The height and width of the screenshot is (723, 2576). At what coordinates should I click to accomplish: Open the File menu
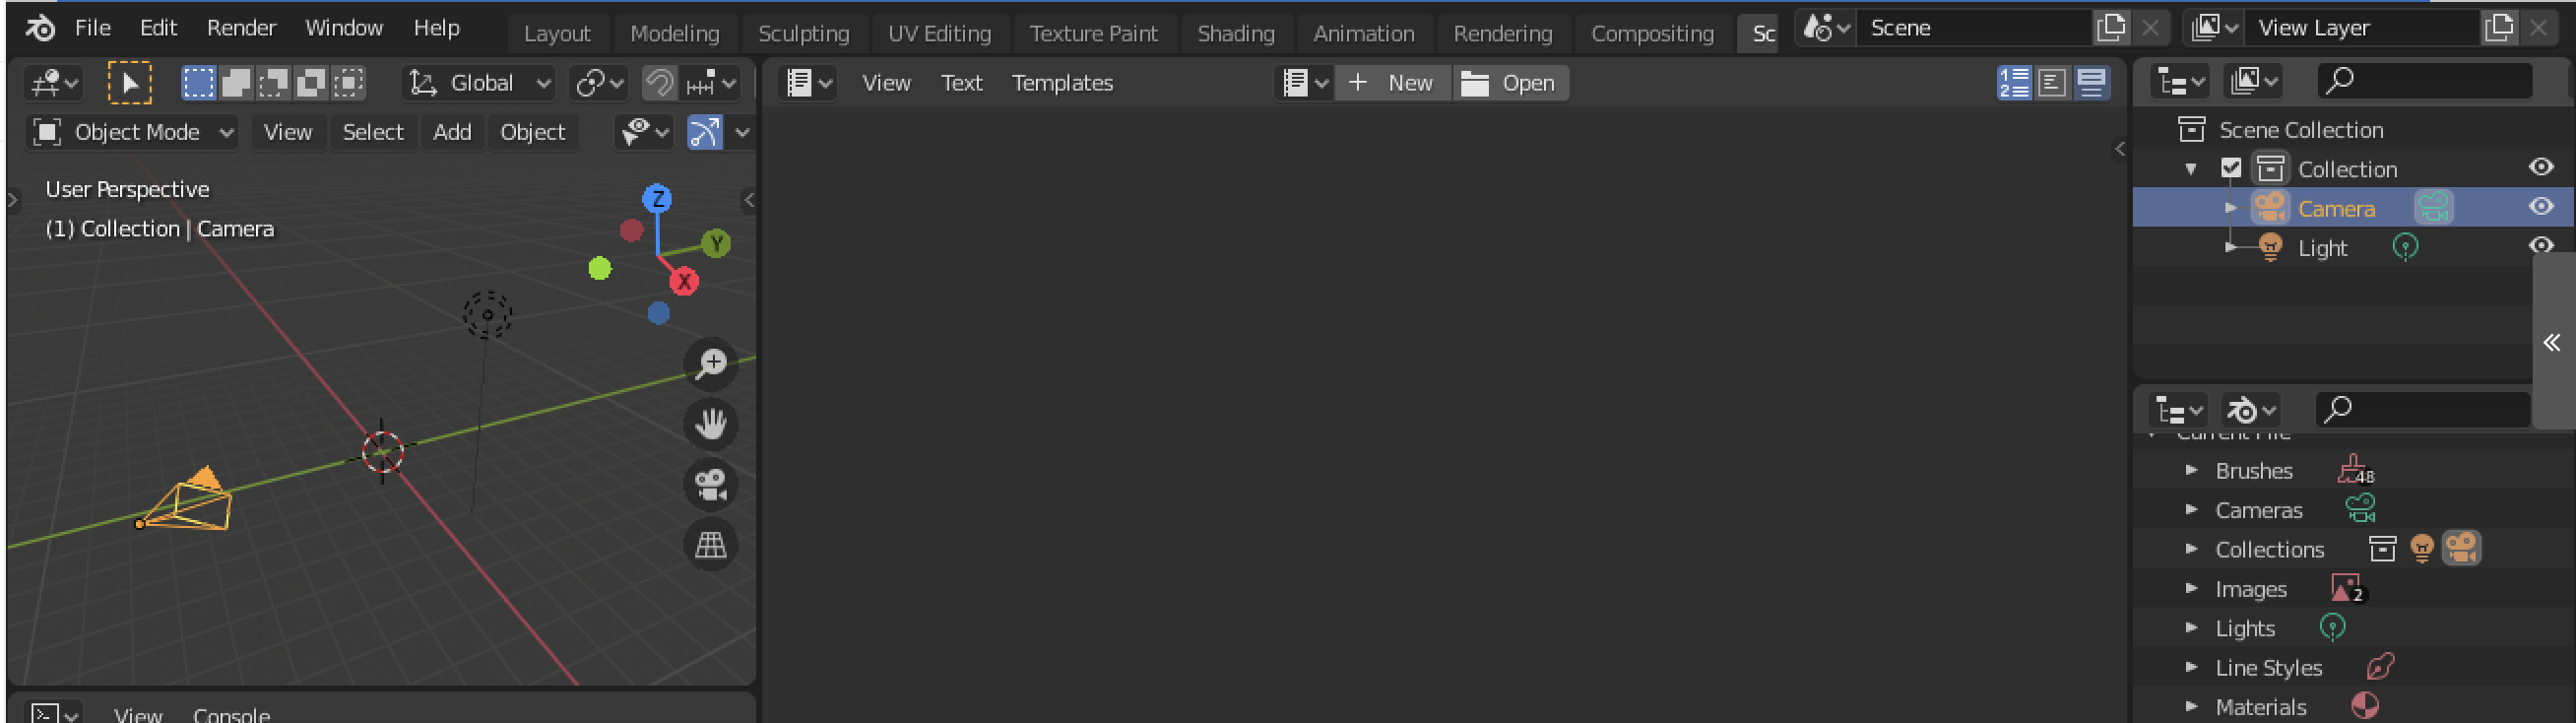(x=93, y=28)
